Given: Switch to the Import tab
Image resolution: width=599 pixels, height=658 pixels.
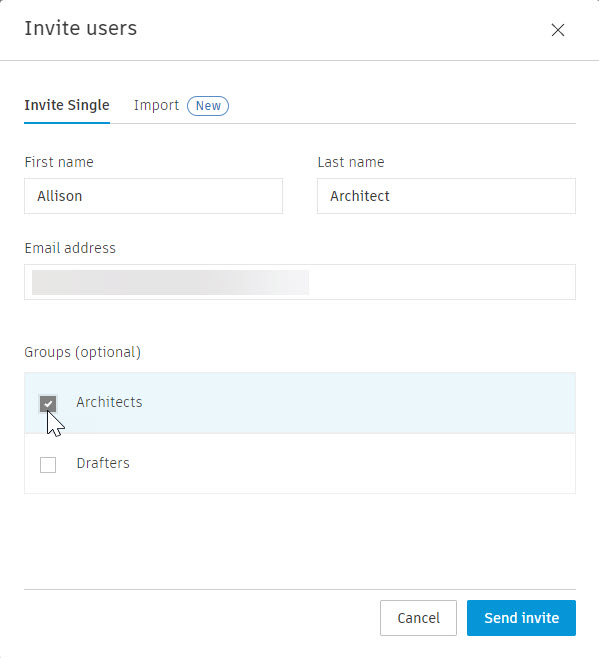Looking at the screenshot, I should [x=156, y=105].
